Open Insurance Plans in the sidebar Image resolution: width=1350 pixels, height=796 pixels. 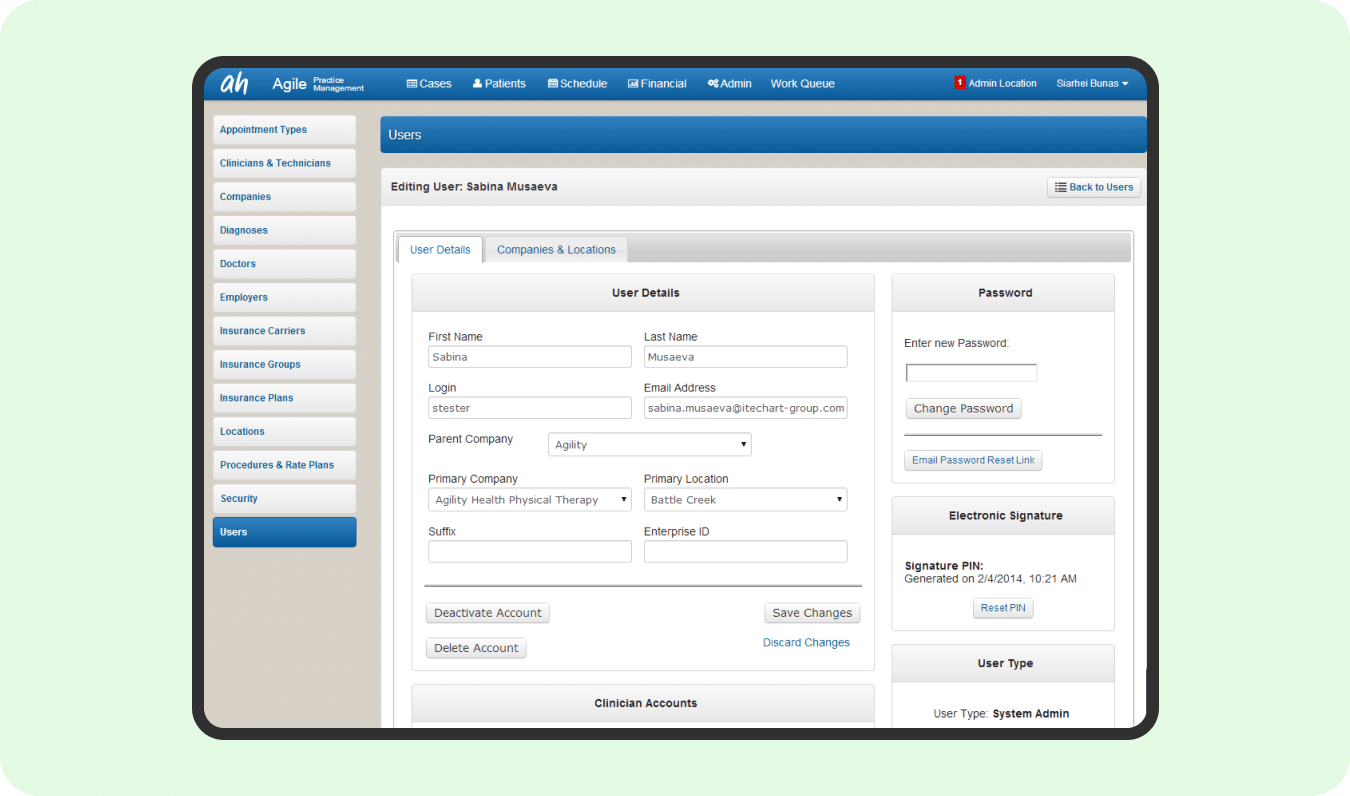click(284, 398)
